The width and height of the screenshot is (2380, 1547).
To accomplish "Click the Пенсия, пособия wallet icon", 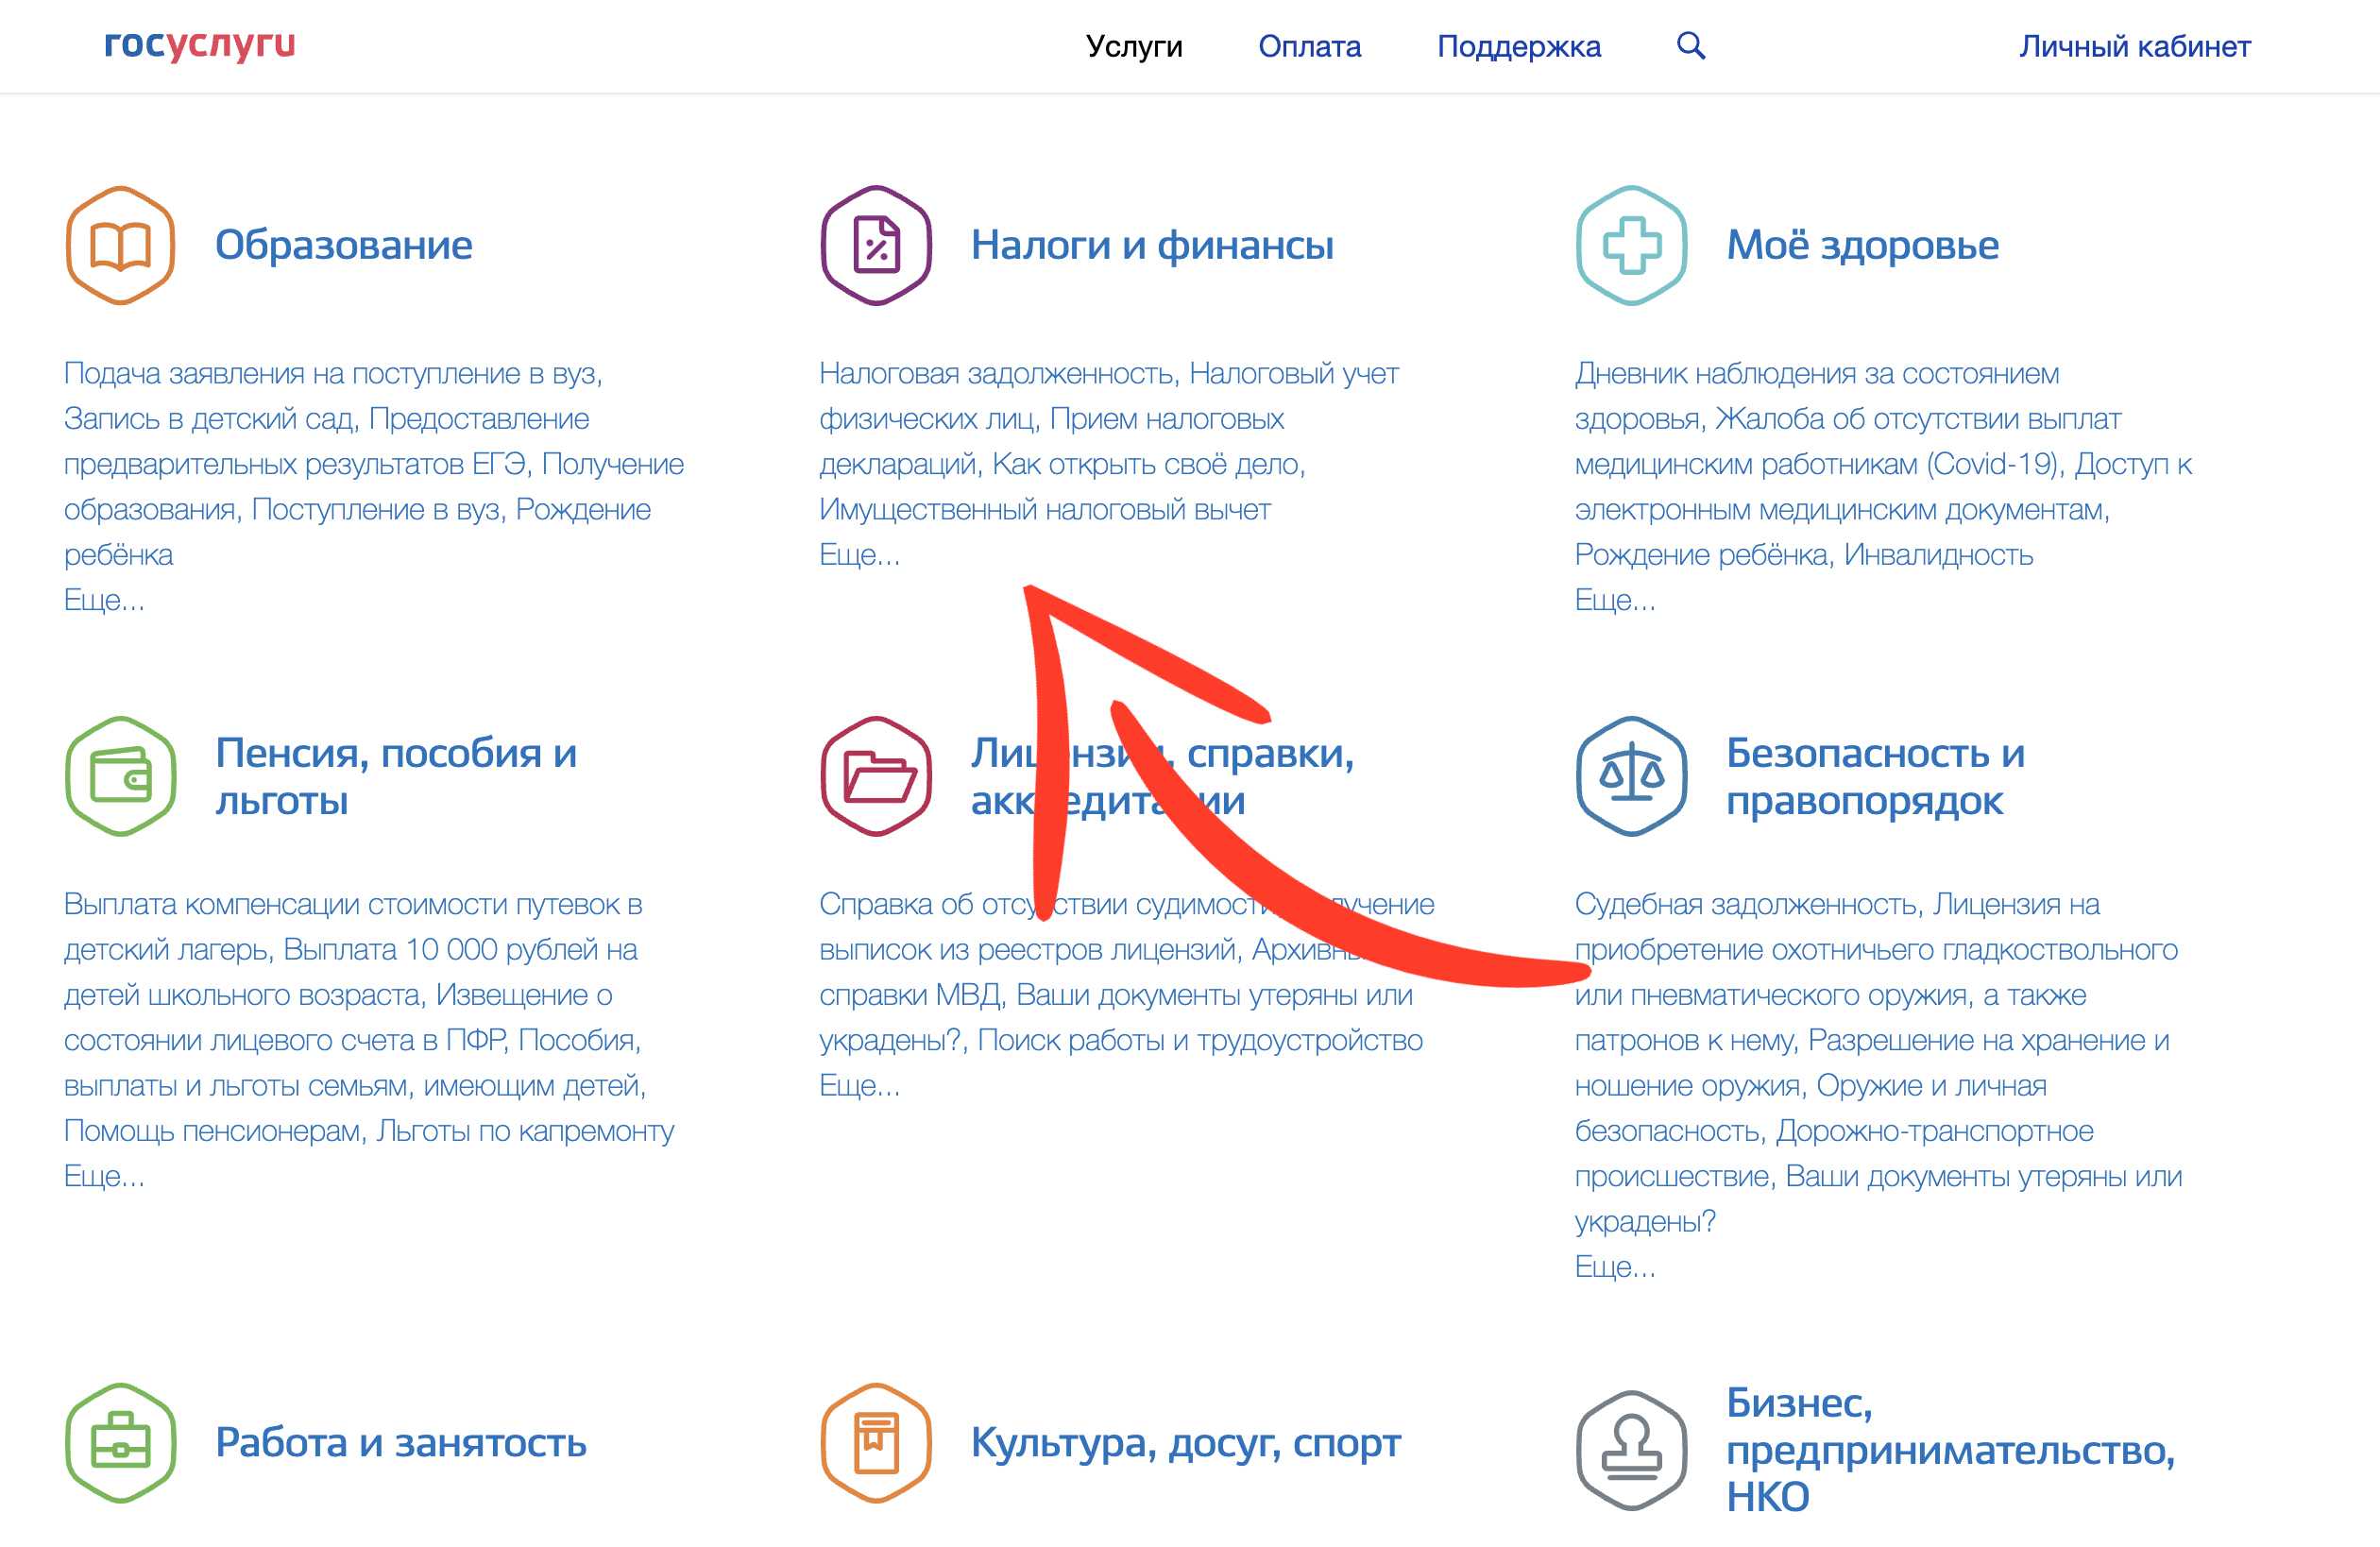I will pos(121,776).
